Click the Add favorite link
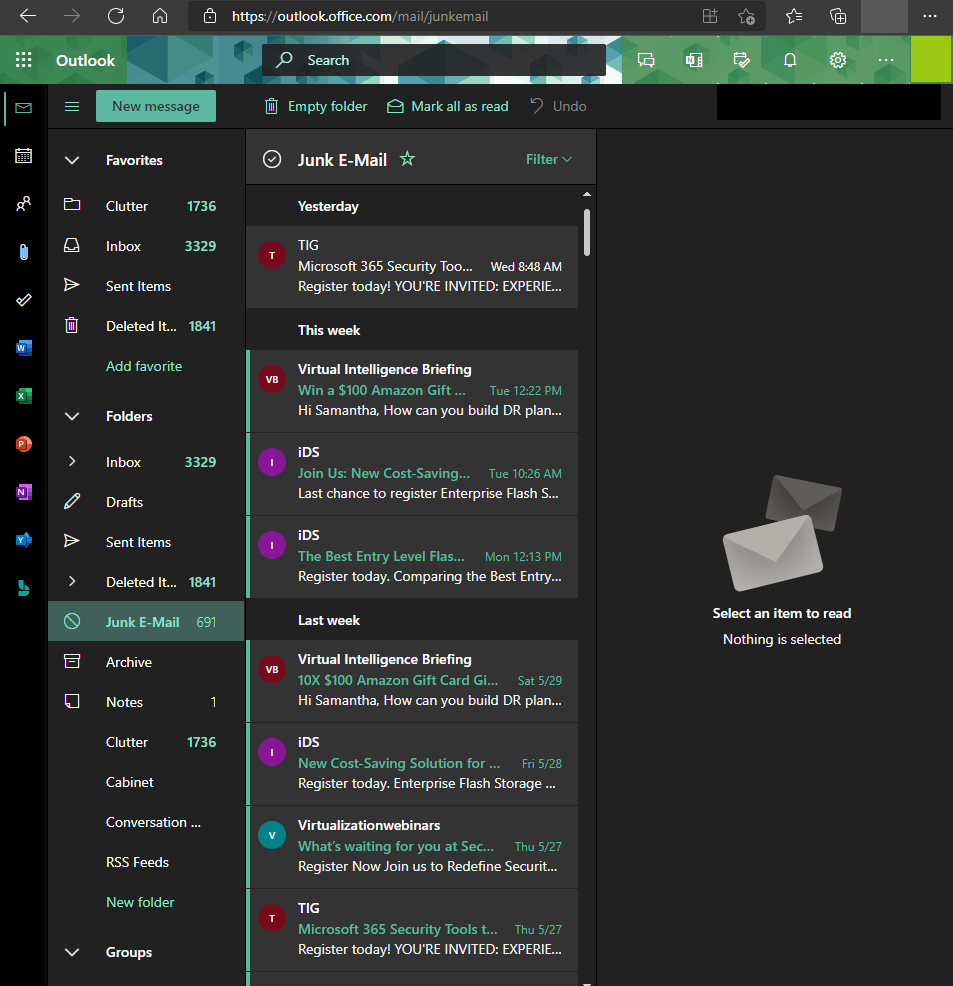The width and height of the screenshot is (953, 986). pos(144,366)
